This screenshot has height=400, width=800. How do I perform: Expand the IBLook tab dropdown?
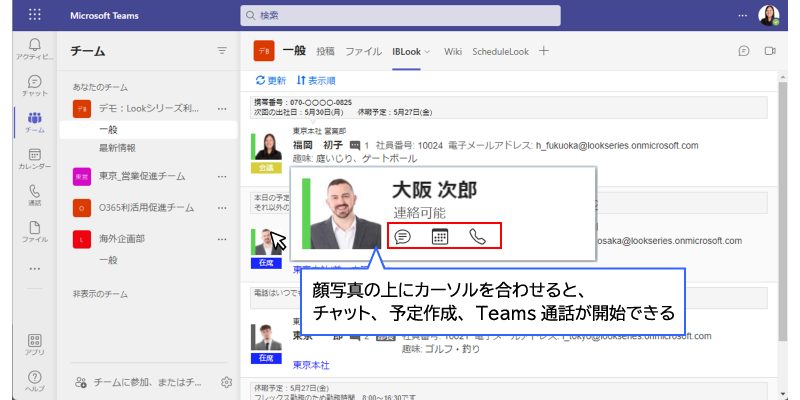427,51
